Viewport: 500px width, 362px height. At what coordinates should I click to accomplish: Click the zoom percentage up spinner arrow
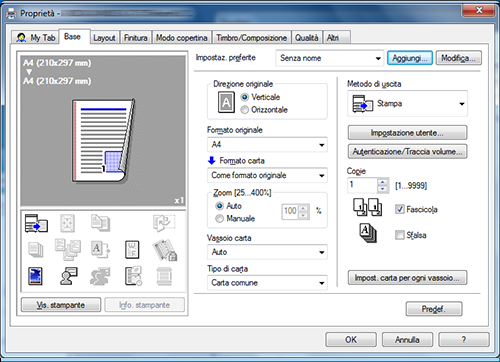pyautogui.click(x=303, y=208)
